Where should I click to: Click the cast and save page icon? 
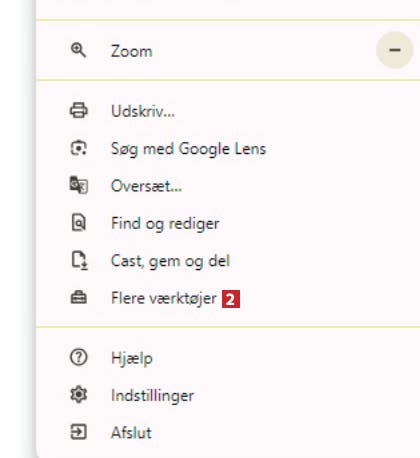click(x=79, y=260)
